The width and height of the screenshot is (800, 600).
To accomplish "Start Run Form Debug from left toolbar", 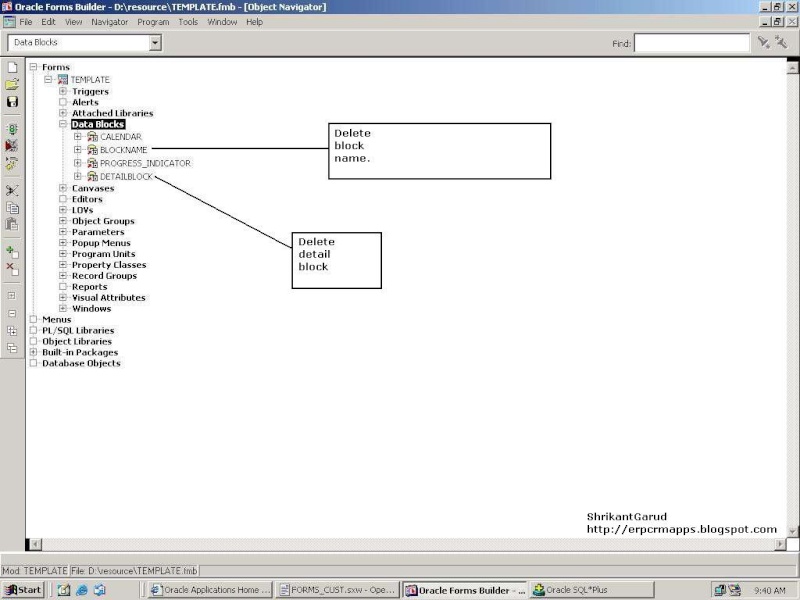I will coord(12,146).
